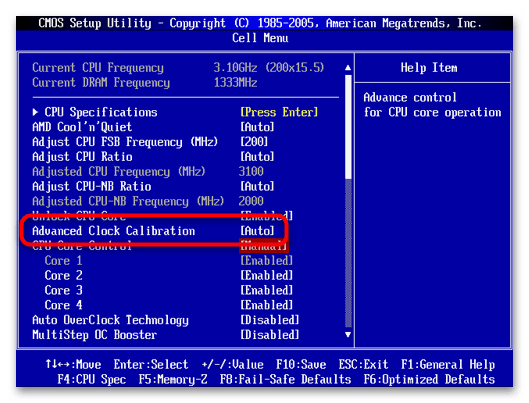Viewport: 529px width, 403px height.
Task: Click the 1333MHz DRAM value
Action: tap(235, 82)
